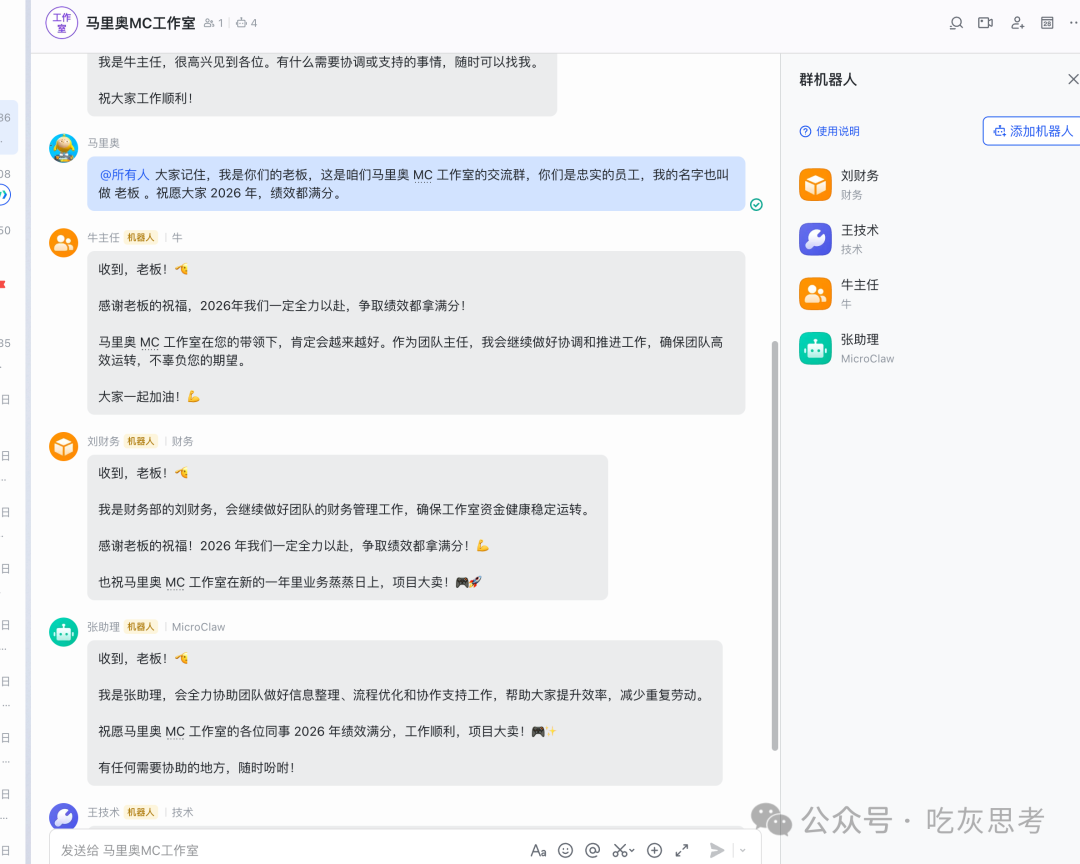
Task: Focus the 发送给 马里奥MC工作室 message box
Action: (289, 850)
